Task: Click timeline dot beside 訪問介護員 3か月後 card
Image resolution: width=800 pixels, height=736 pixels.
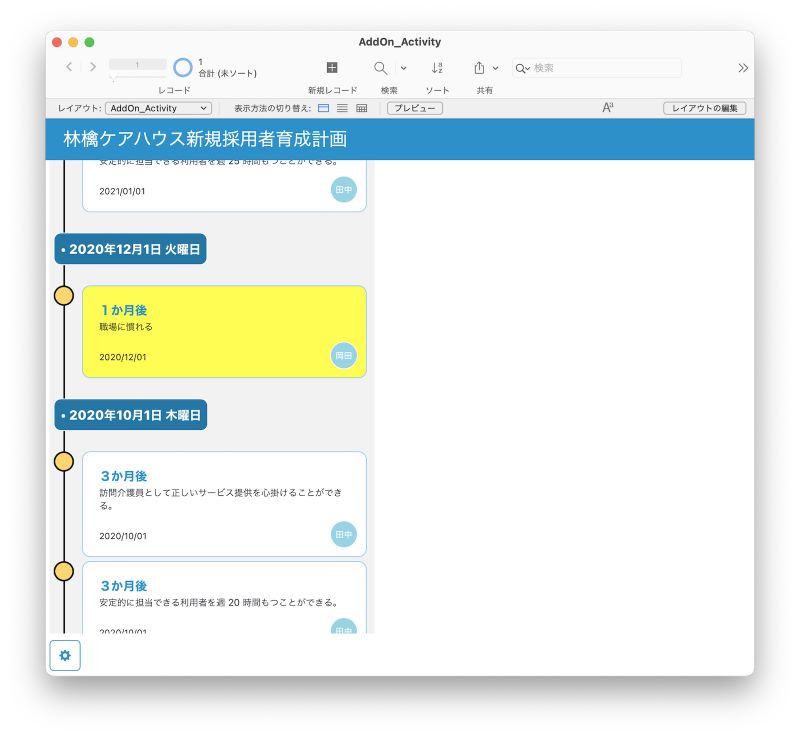Action: [x=64, y=461]
